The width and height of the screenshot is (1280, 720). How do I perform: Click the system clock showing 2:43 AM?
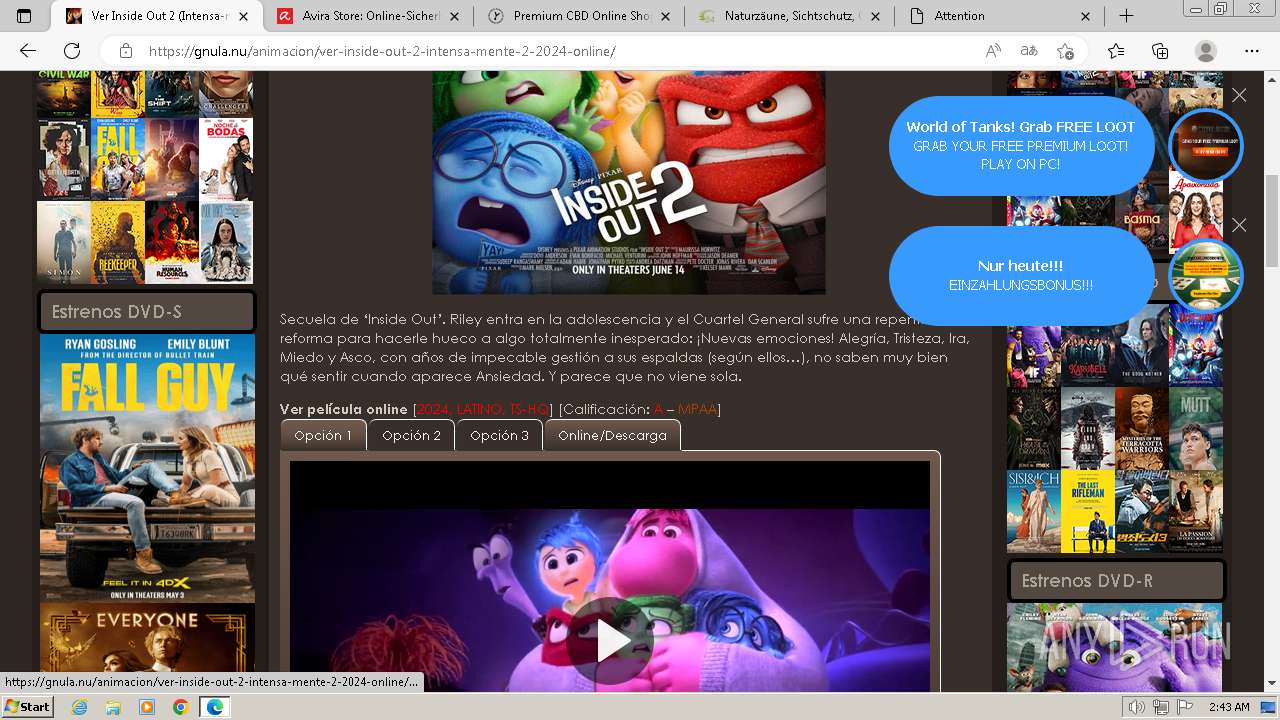tap(1229, 707)
